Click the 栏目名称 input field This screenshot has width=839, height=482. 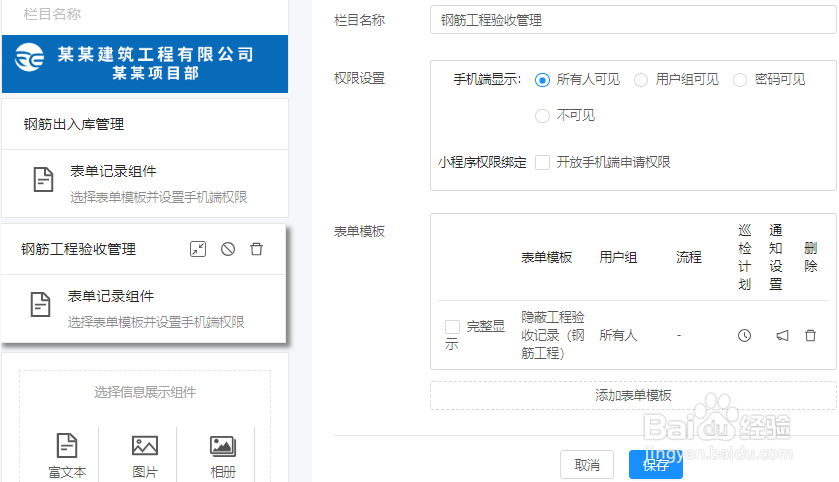(x=633, y=20)
